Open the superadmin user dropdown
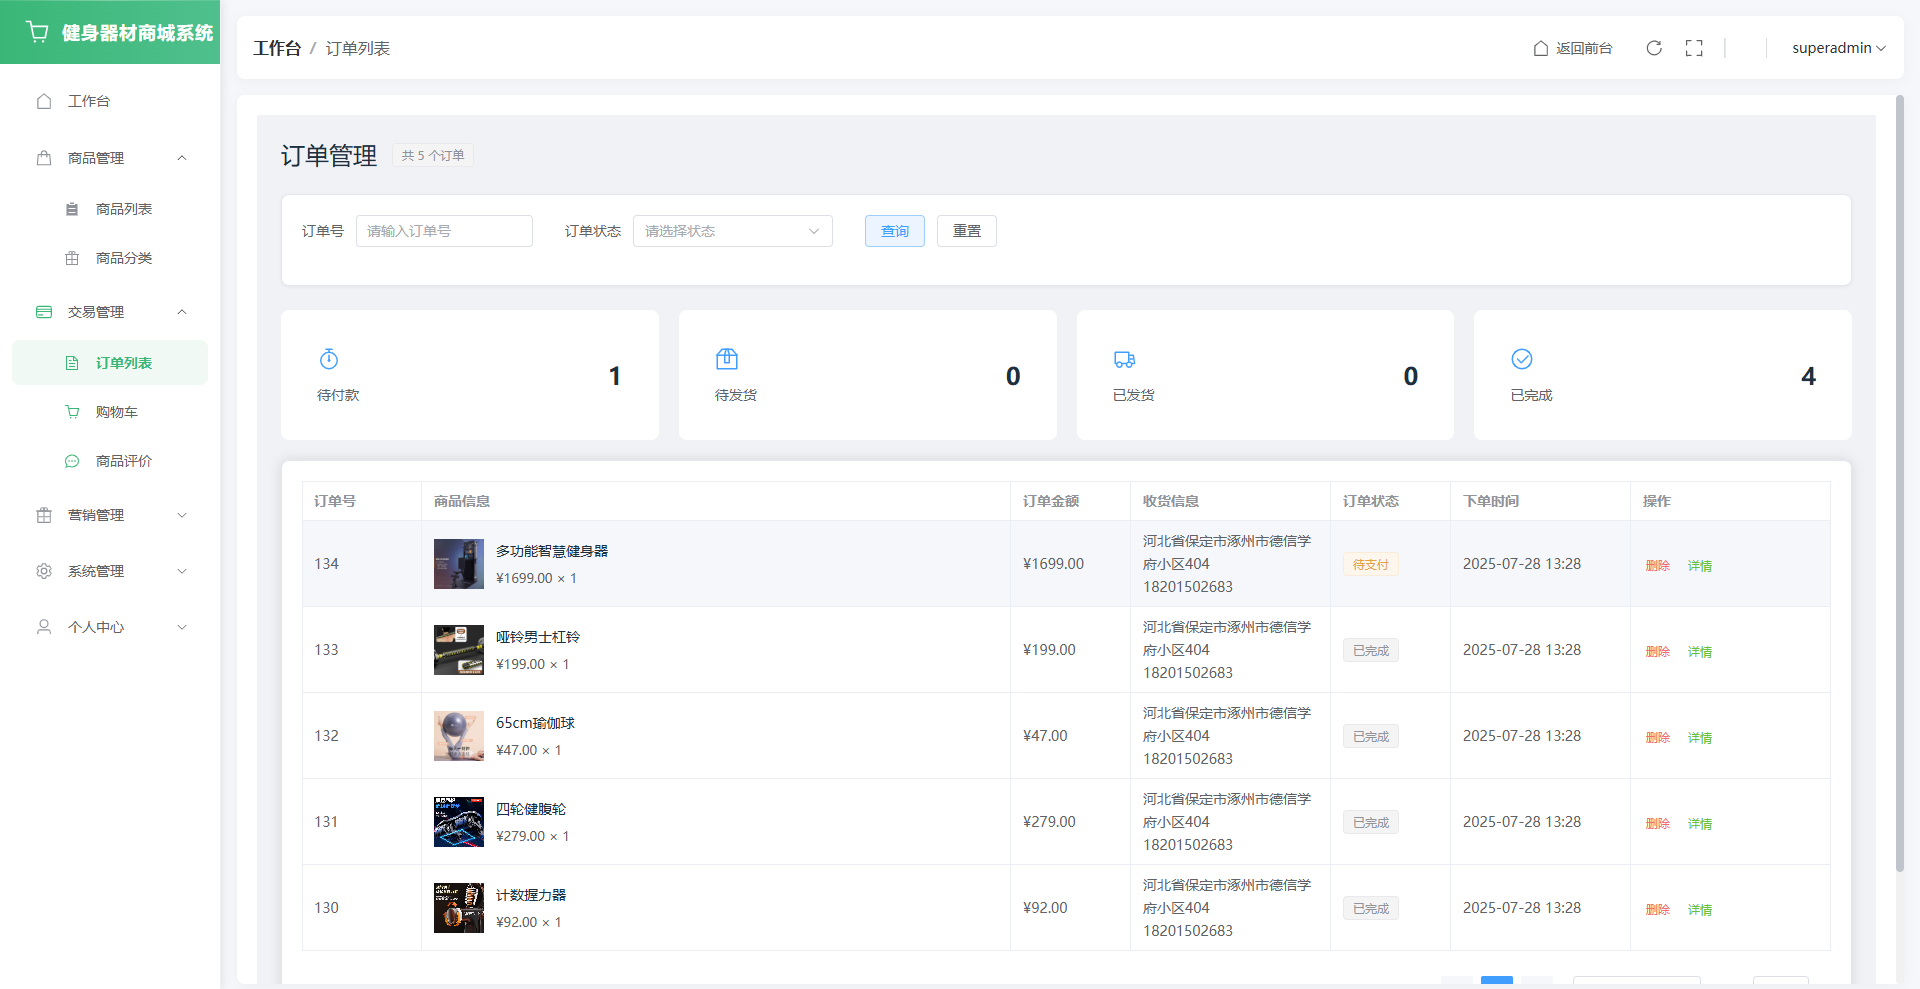 point(1838,48)
